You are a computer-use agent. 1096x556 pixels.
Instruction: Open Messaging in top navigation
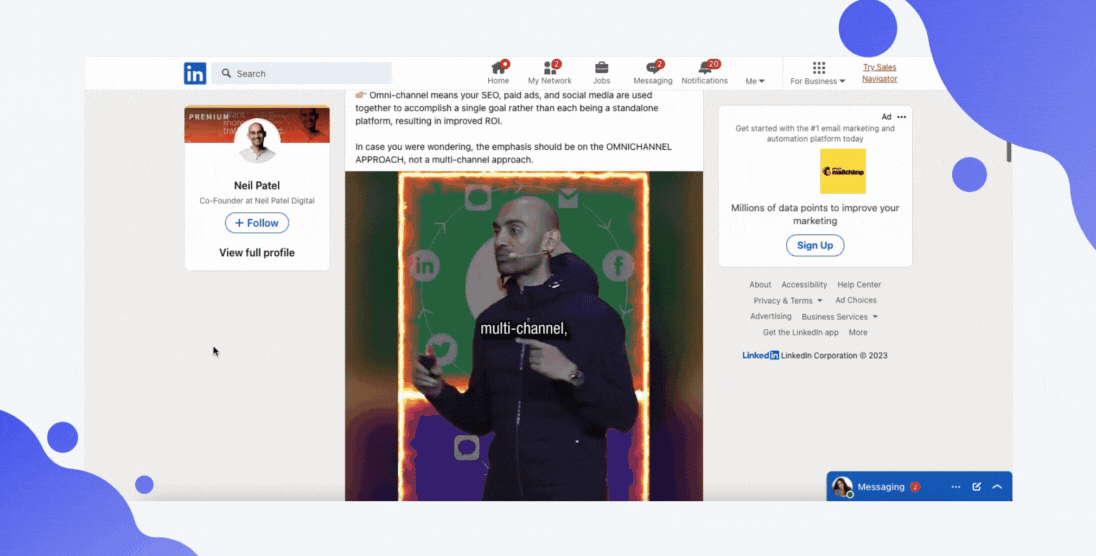[653, 73]
